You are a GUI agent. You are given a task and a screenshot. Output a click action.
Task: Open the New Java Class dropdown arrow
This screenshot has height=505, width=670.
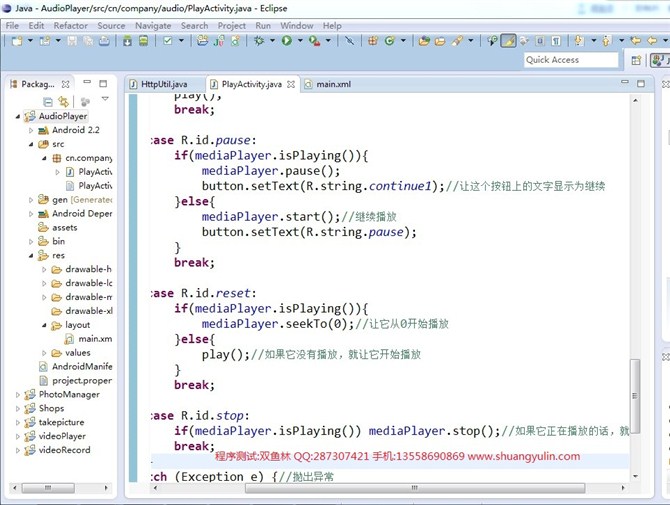coord(403,41)
